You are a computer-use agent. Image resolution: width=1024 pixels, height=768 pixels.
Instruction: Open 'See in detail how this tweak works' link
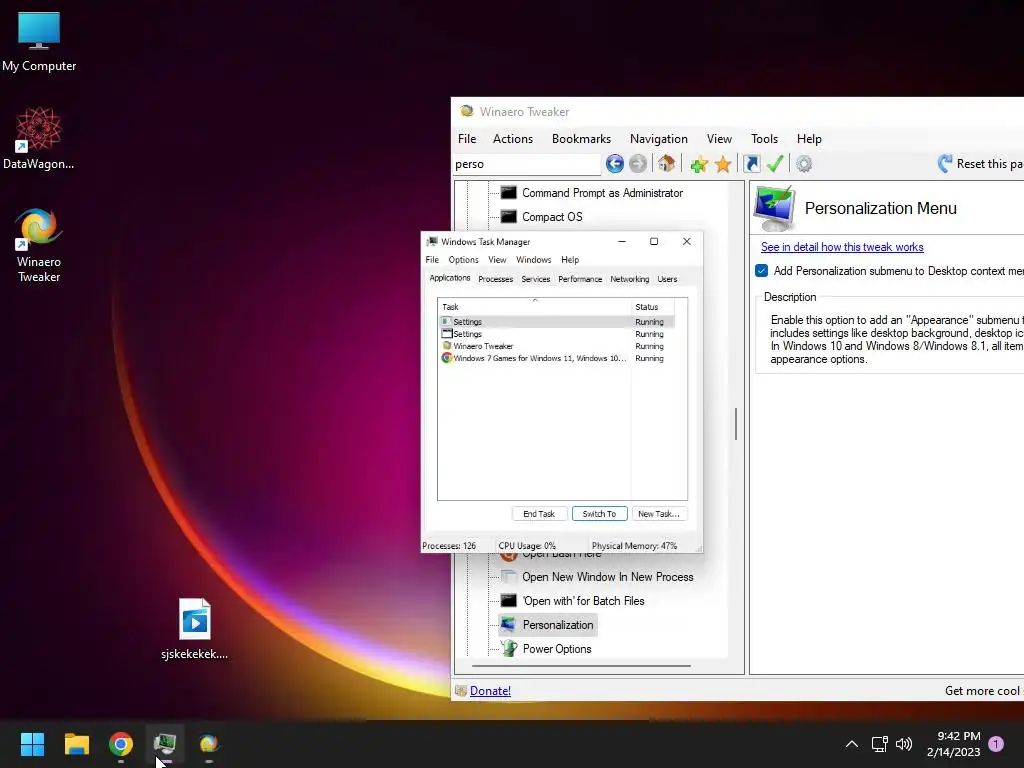pos(842,247)
